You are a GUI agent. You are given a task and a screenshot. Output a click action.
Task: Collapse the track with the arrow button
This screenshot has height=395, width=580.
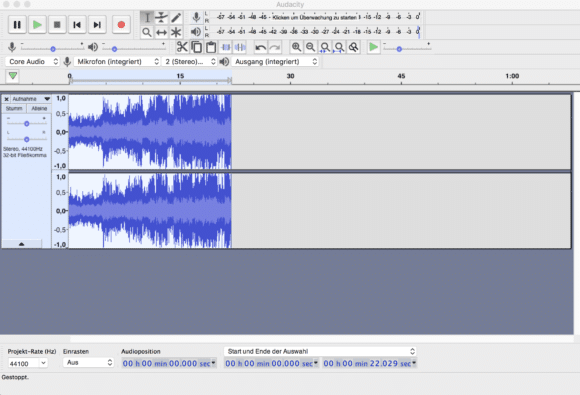(21, 244)
